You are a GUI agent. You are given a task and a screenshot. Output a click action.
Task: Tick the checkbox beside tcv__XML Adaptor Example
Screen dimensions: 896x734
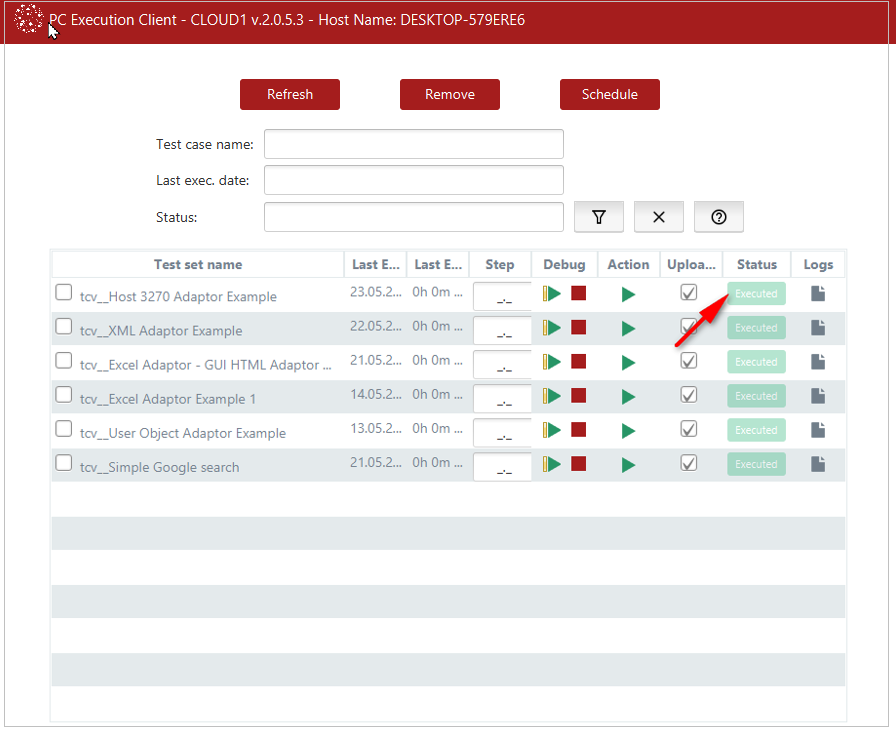pyautogui.click(x=64, y=327)
